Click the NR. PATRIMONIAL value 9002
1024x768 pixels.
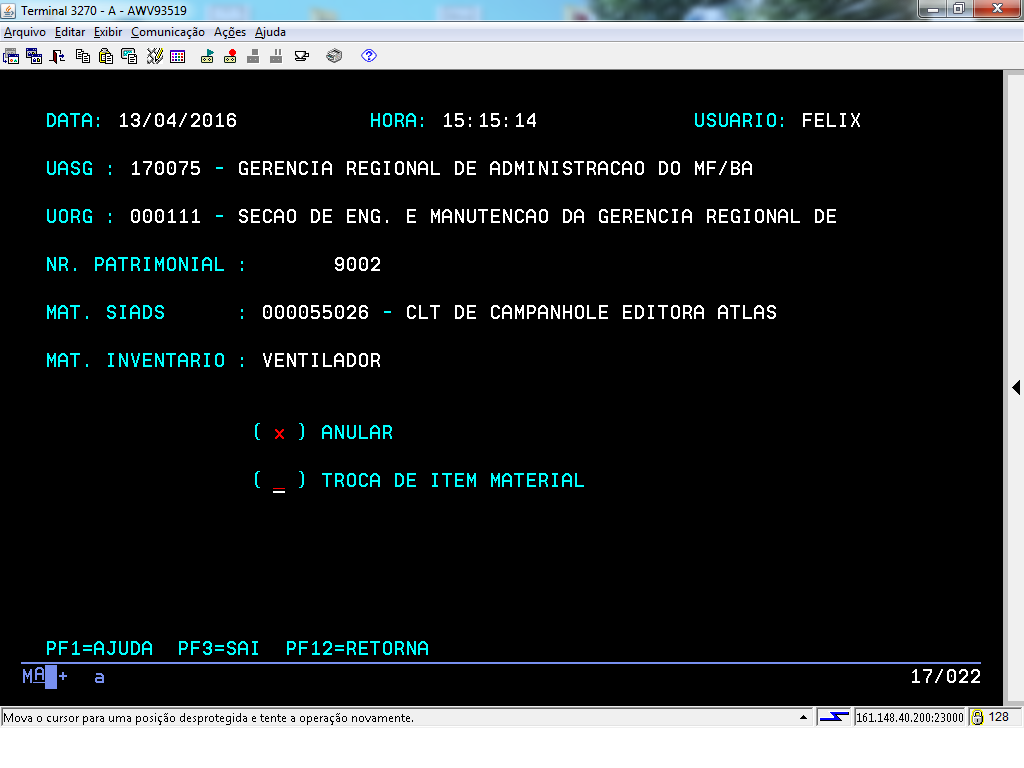357,264
